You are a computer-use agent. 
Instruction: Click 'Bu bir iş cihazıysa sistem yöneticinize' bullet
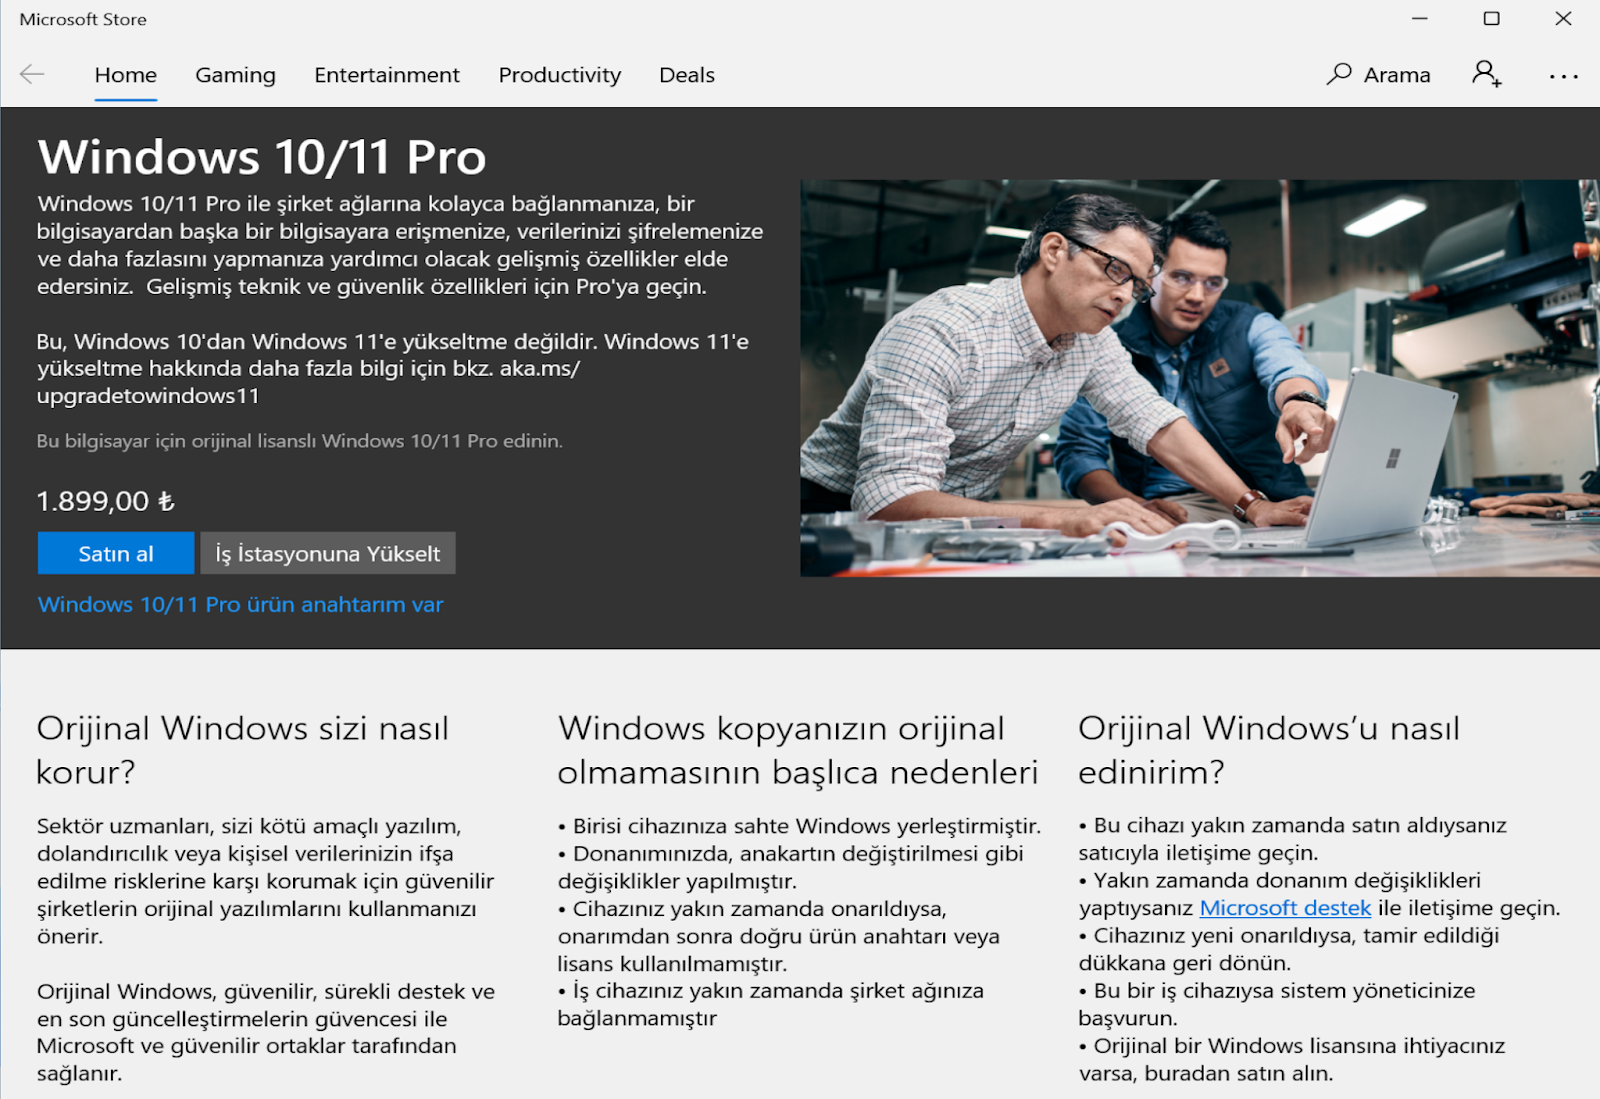1277,1004
